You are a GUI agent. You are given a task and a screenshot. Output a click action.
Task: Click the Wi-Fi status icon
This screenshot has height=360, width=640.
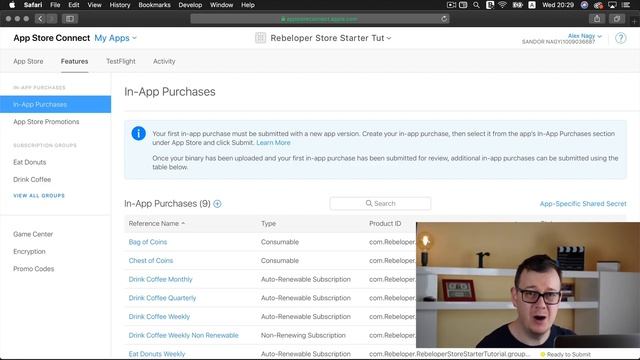pyautogui.click(x=502, y=5)
